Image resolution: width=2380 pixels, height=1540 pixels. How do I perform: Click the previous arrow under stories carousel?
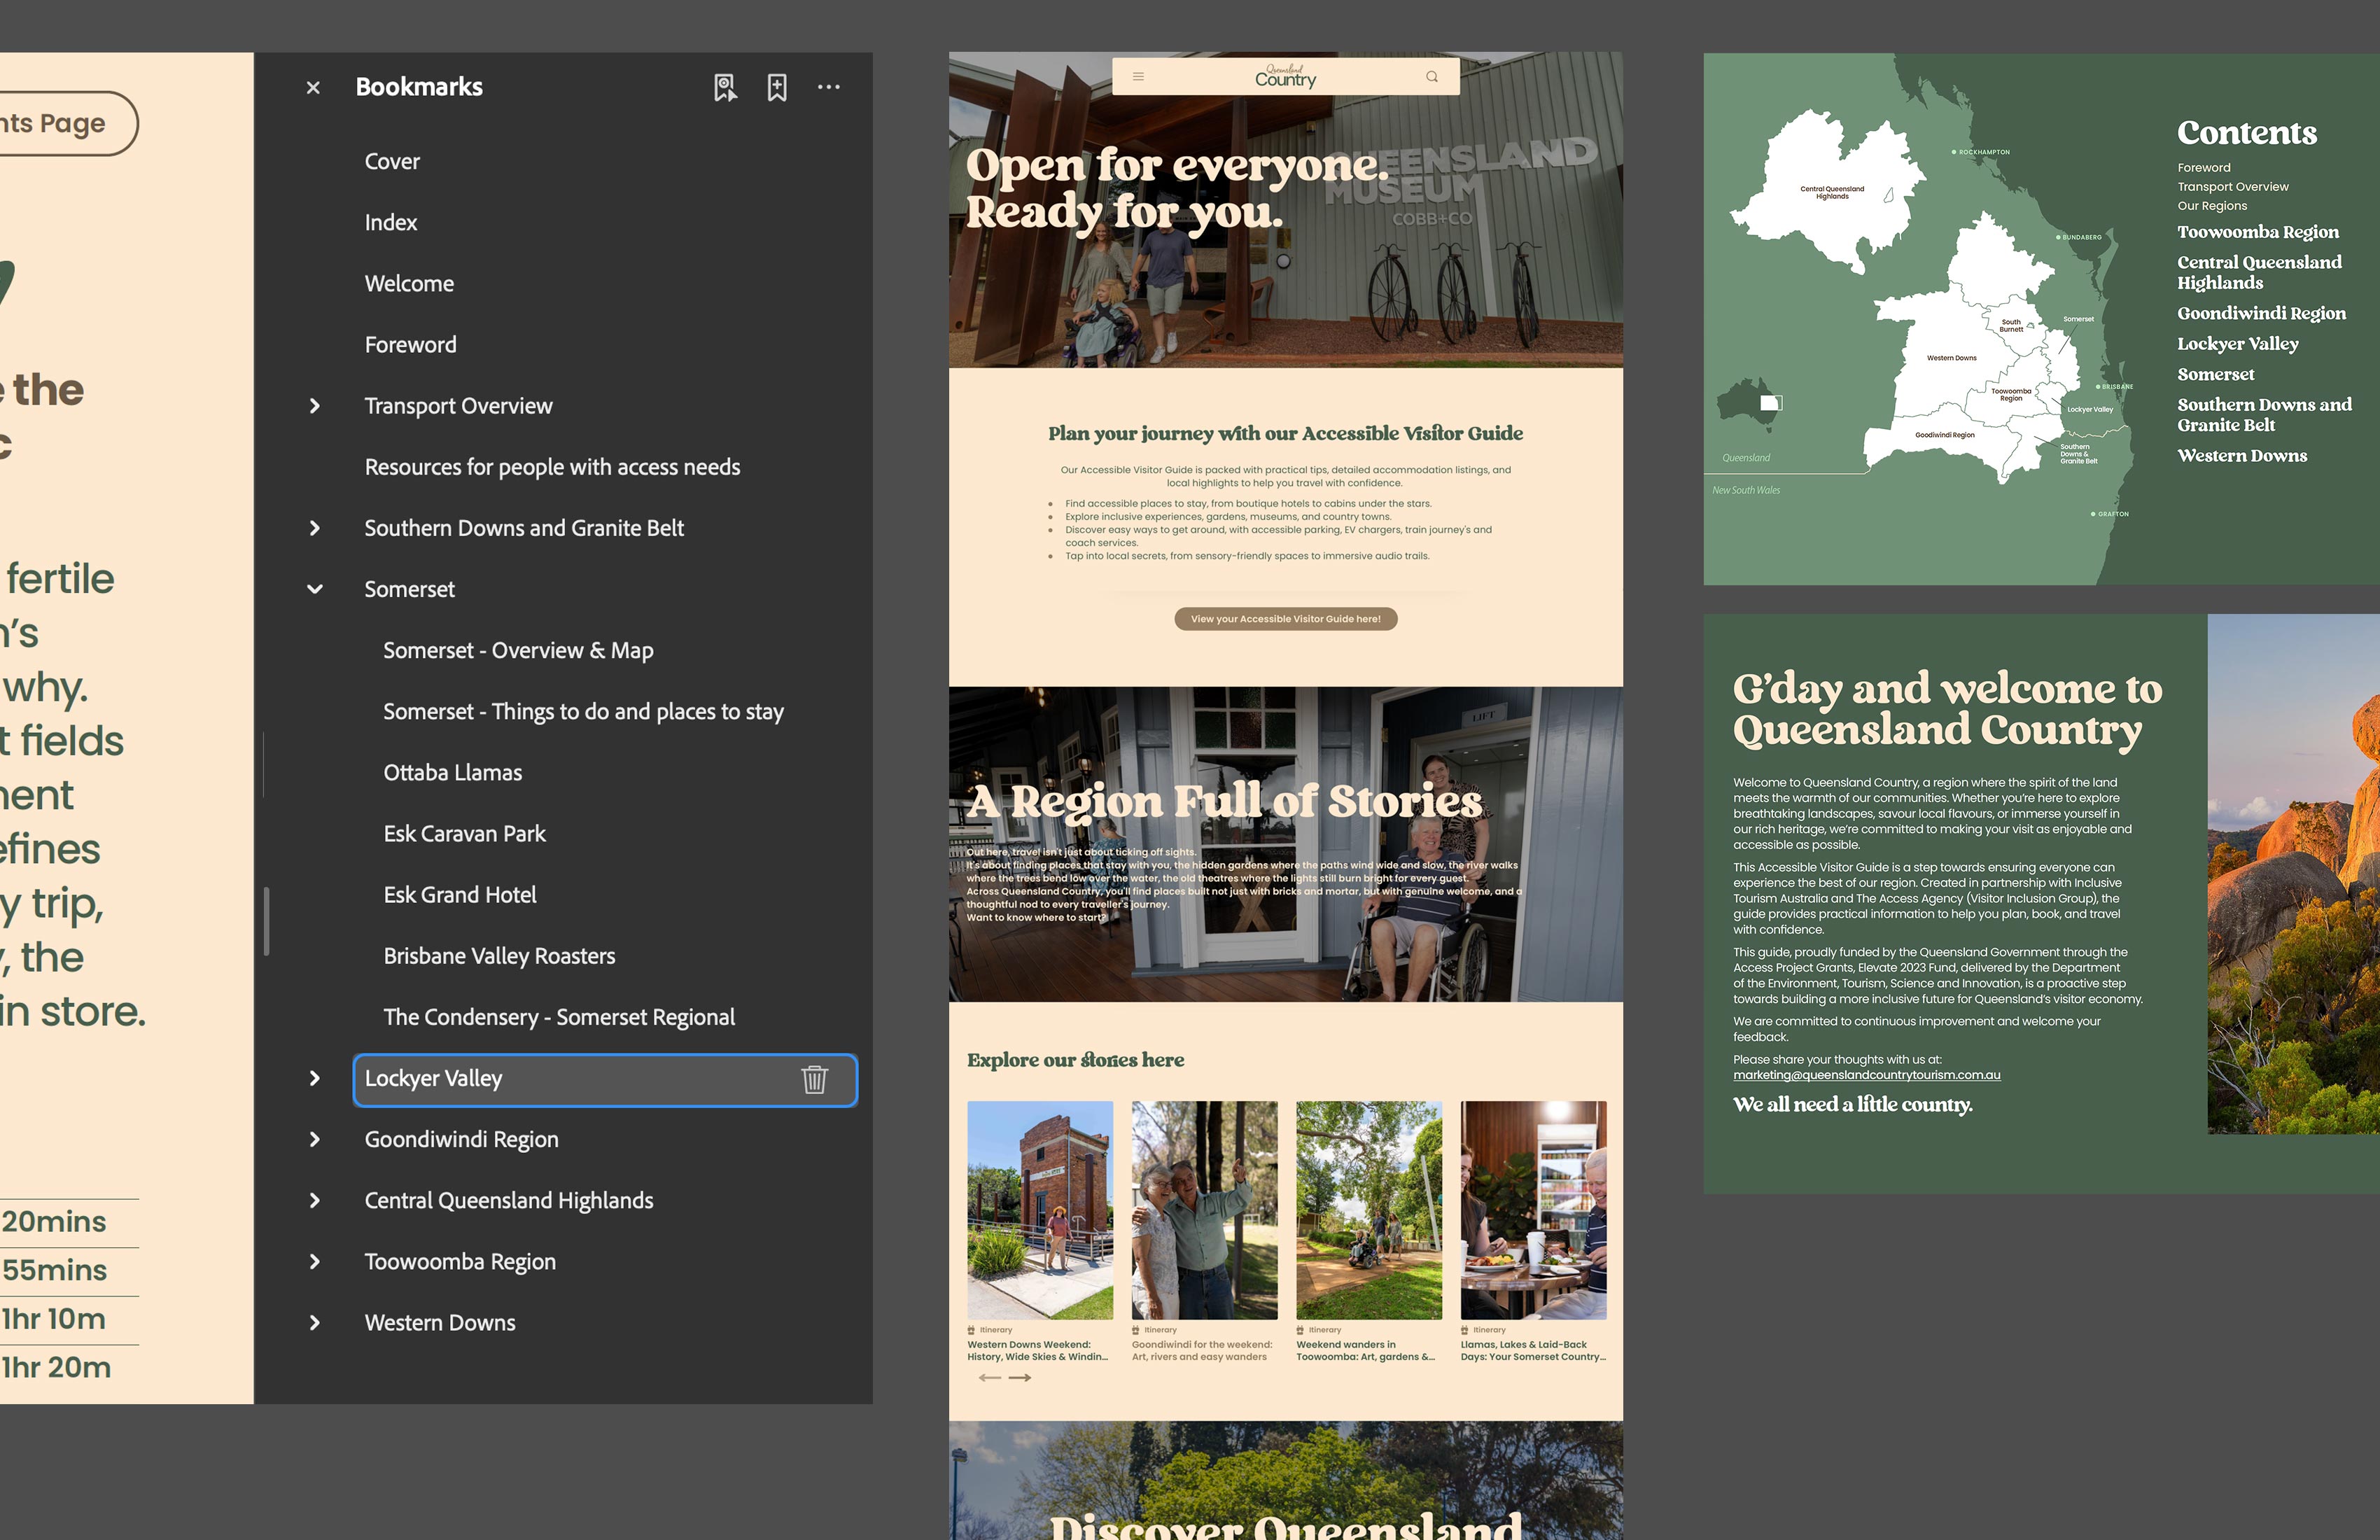point(989,1377)
